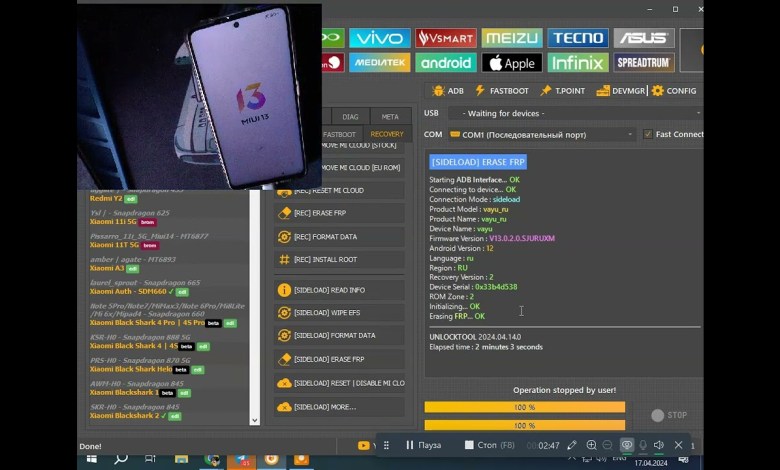This screenshot has height=470, width=780.
Task: Open T.POINT test point tool
Action: [562, 91]
